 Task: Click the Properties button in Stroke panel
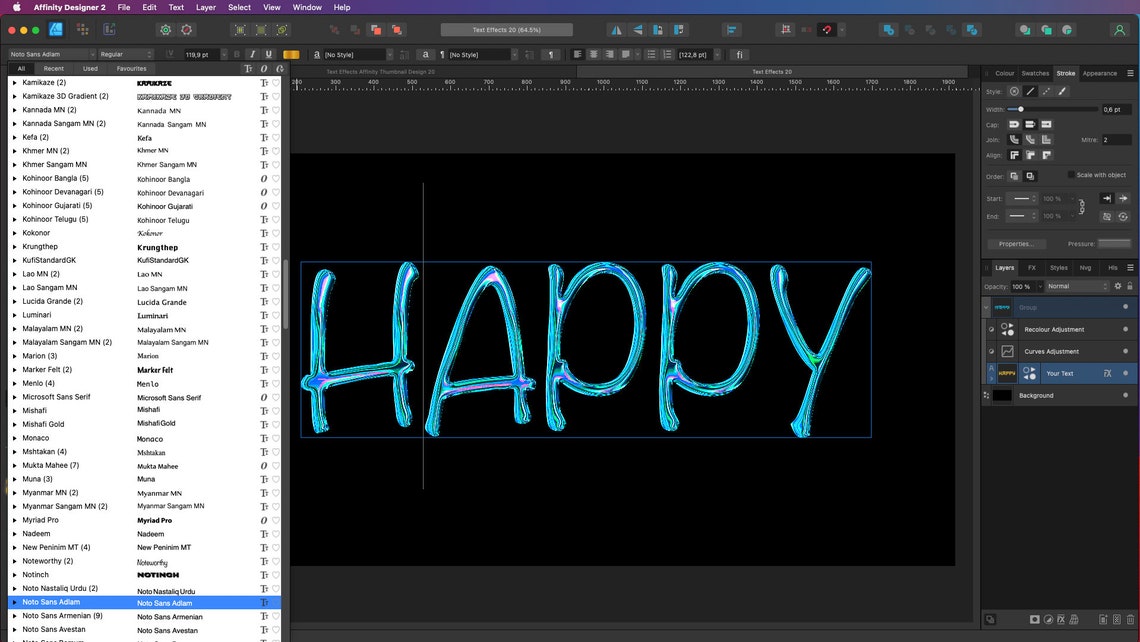tap(1016, 243)
